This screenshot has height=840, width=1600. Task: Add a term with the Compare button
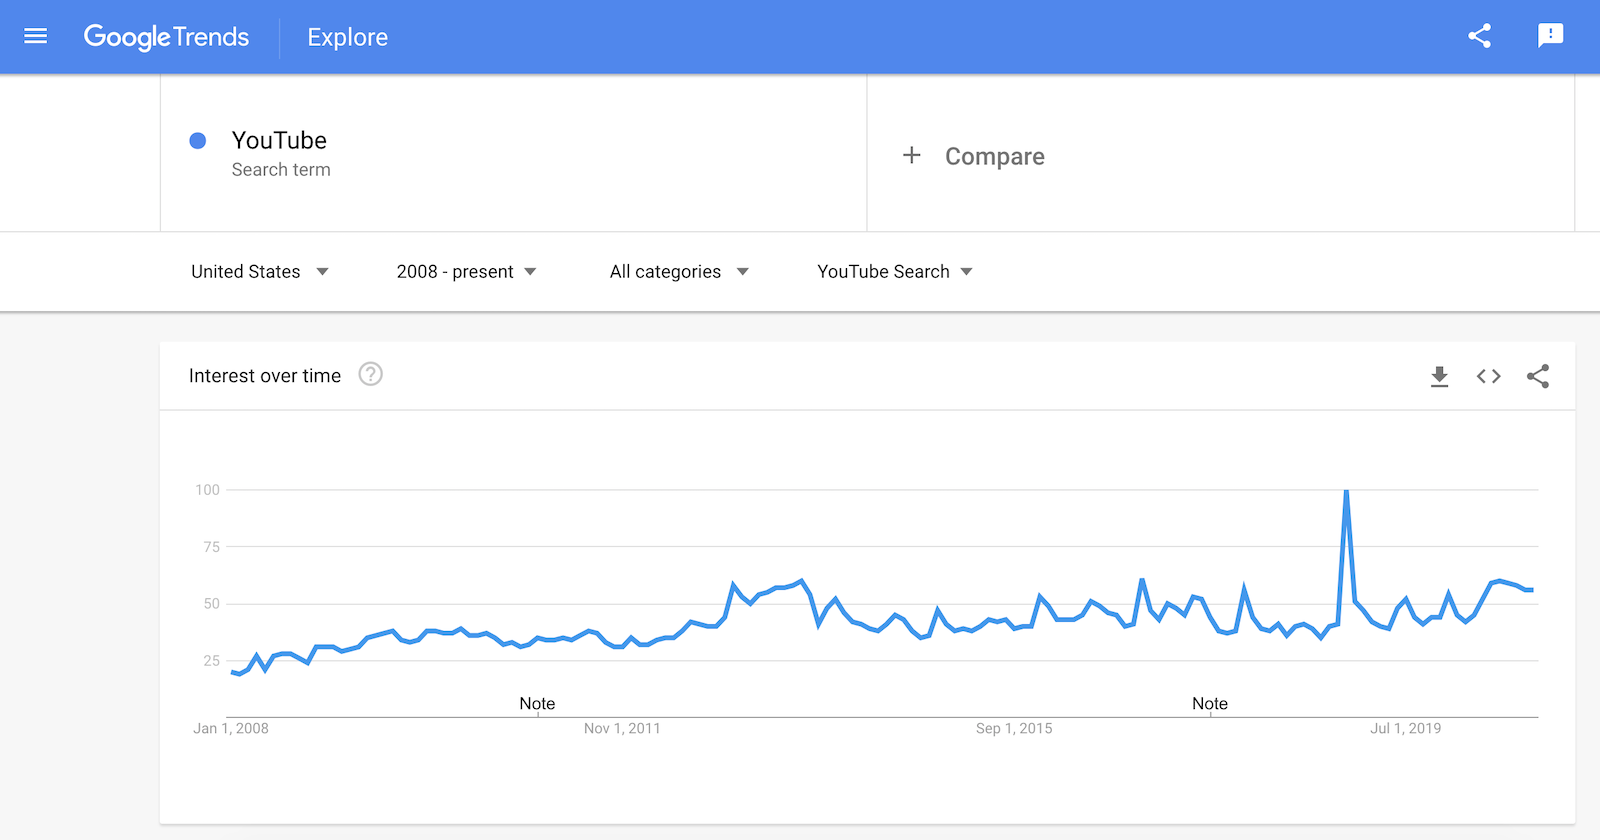974,156
